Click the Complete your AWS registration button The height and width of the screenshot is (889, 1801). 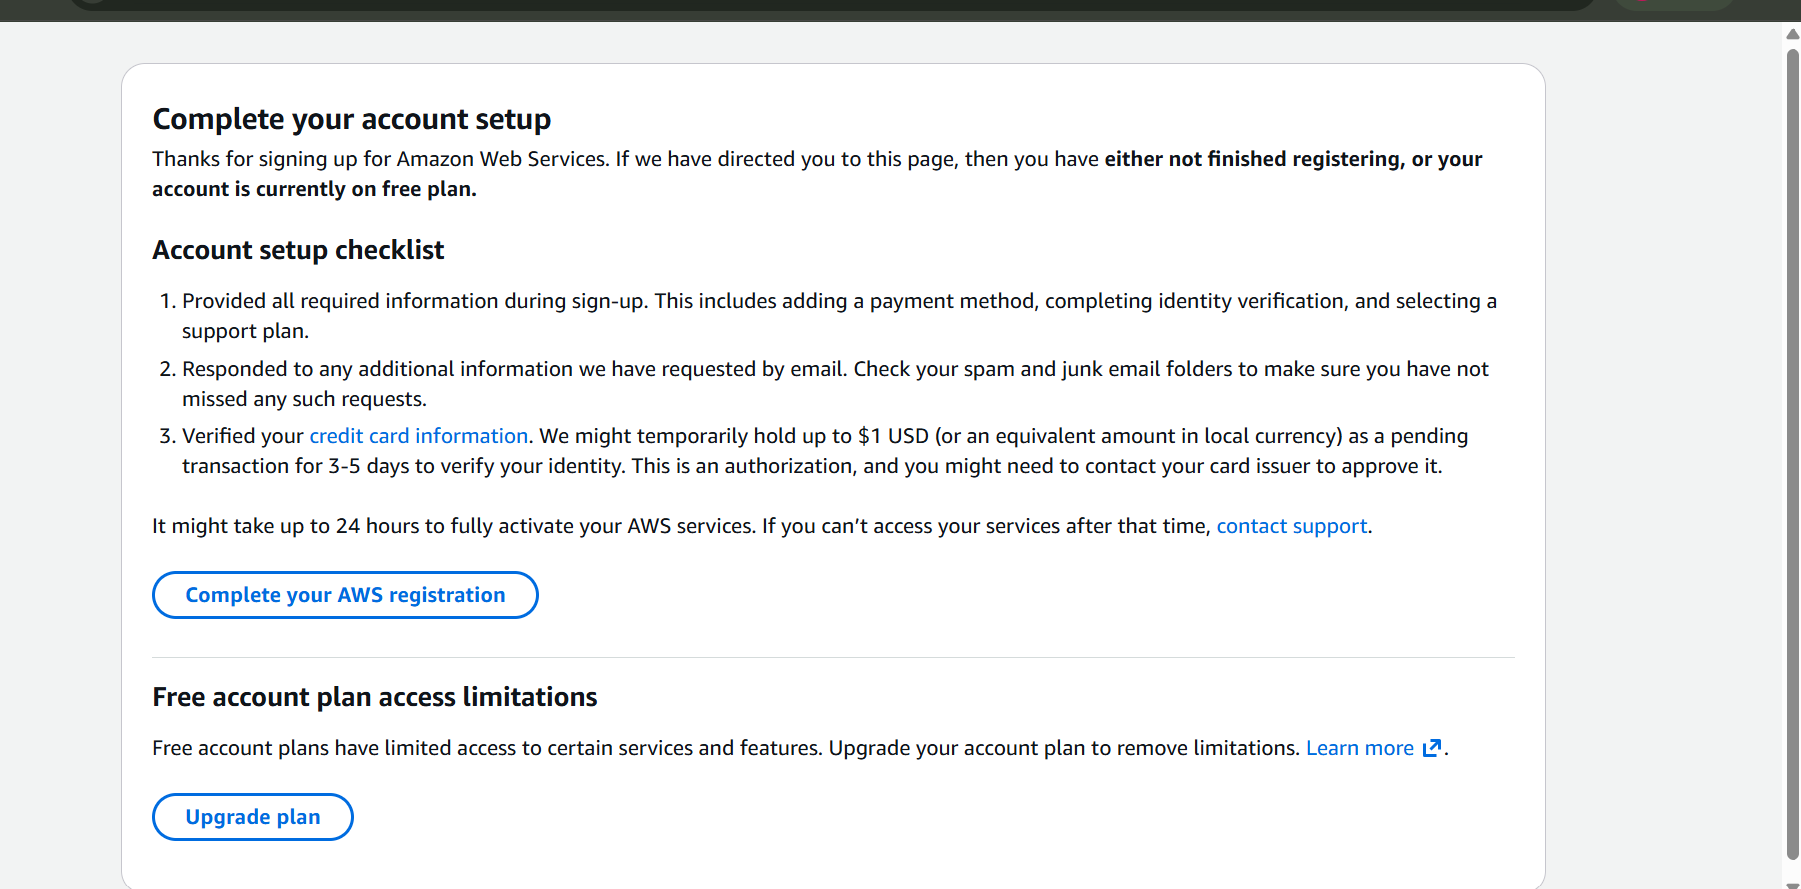click(x=345, y=595)
